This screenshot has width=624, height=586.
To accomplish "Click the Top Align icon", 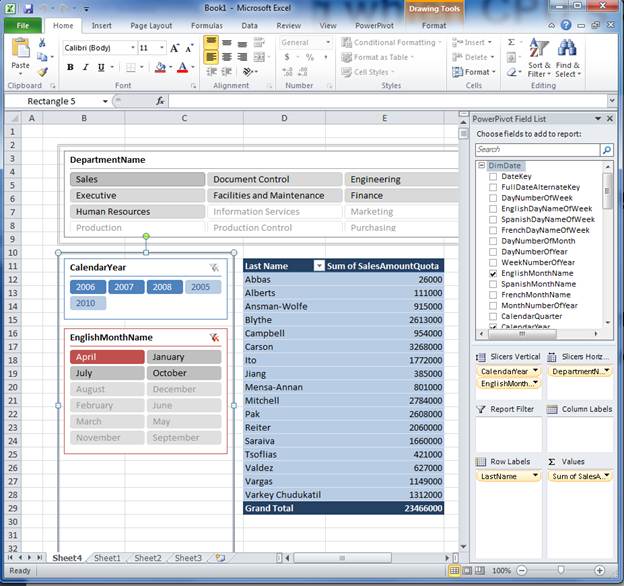I will coord(211,41).
